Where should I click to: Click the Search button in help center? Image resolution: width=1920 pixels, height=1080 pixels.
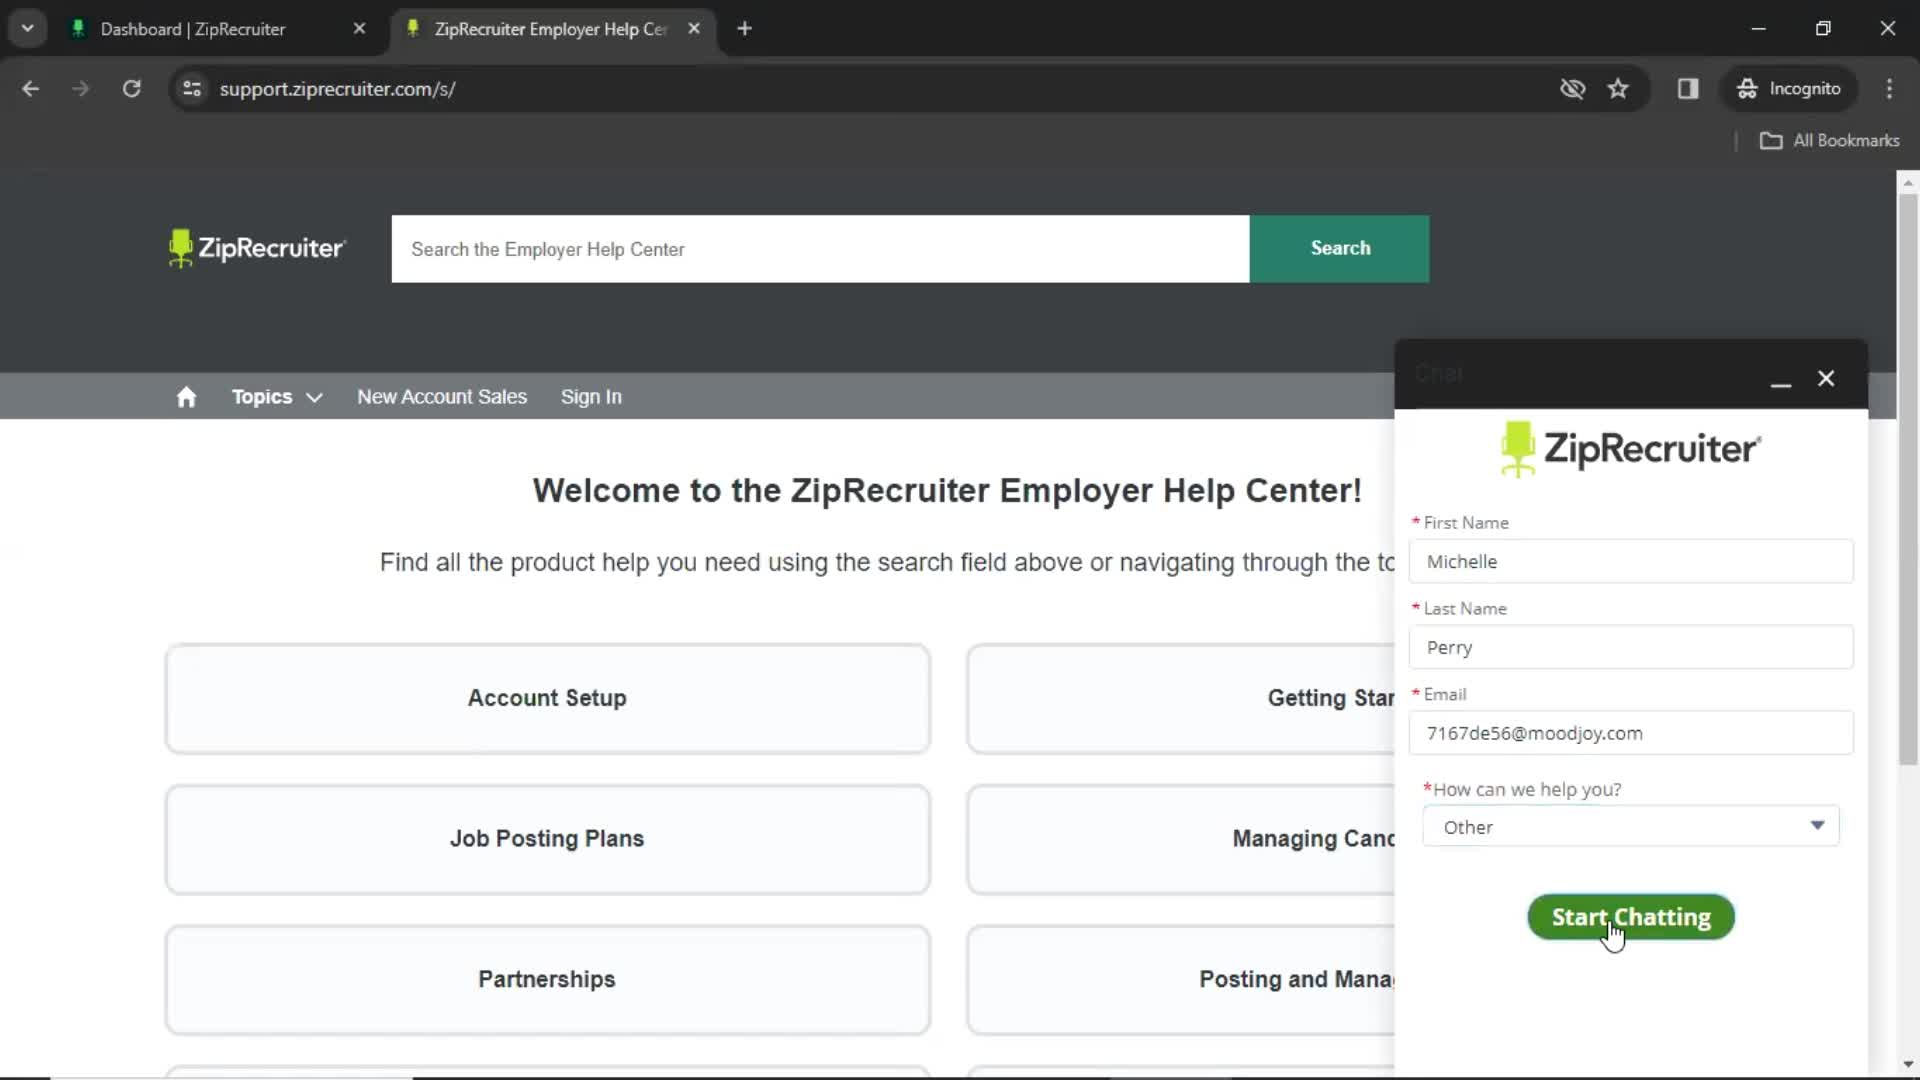[1338, 248]
